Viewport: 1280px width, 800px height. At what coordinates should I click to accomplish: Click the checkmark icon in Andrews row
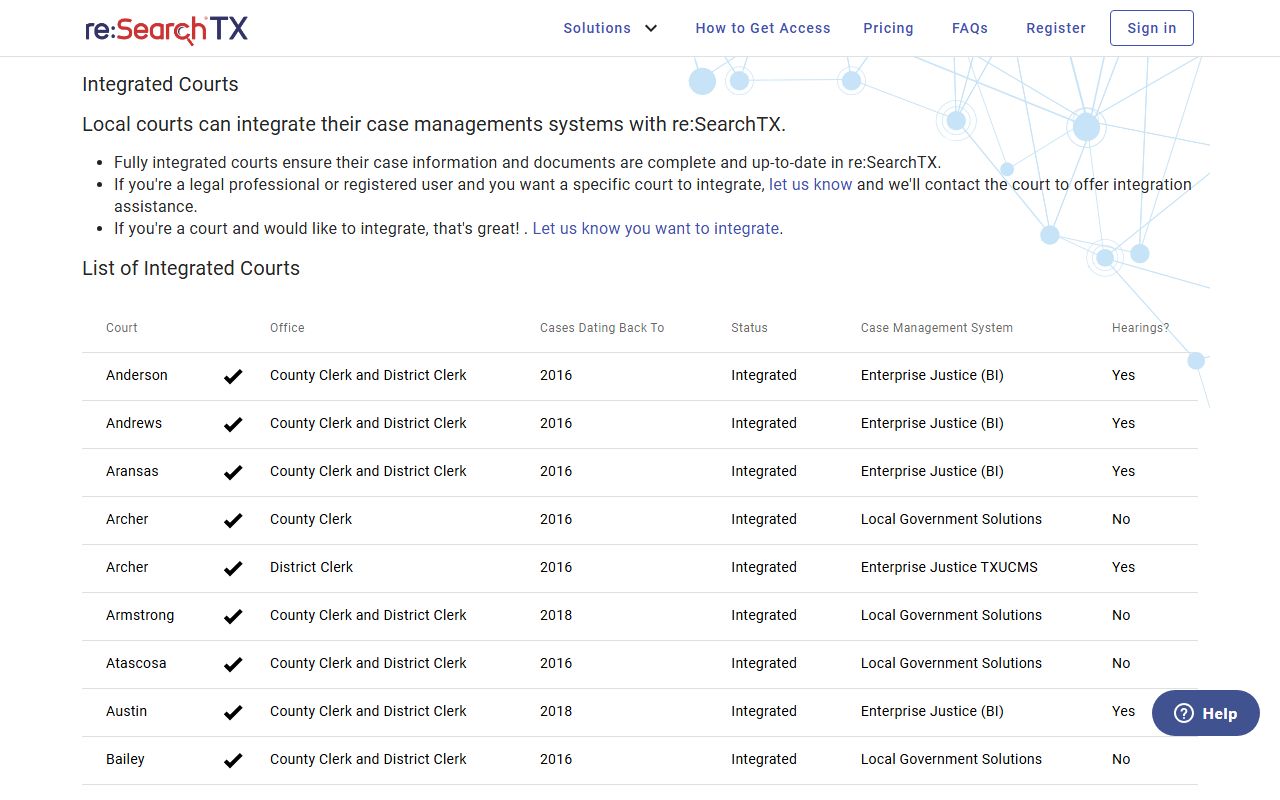(233, 424)
